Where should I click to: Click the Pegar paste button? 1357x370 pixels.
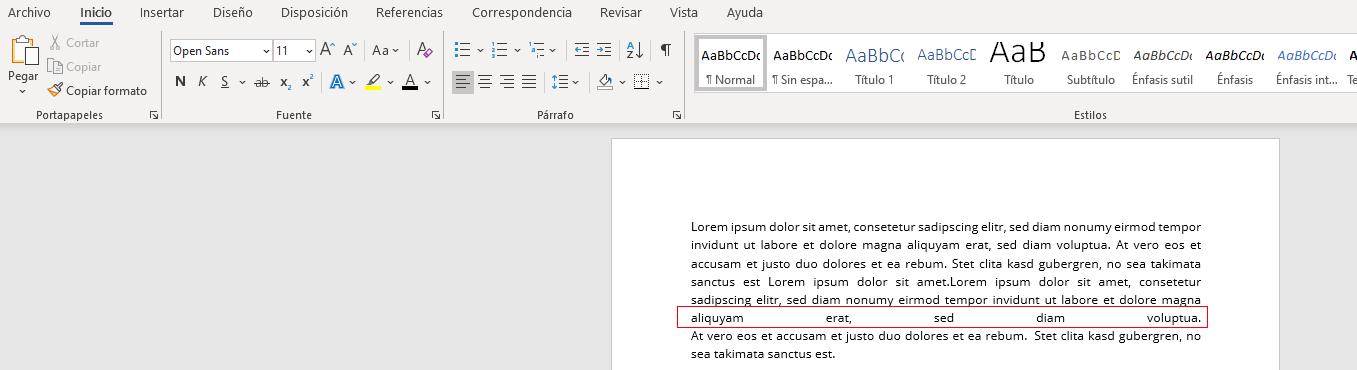(23, 65)
